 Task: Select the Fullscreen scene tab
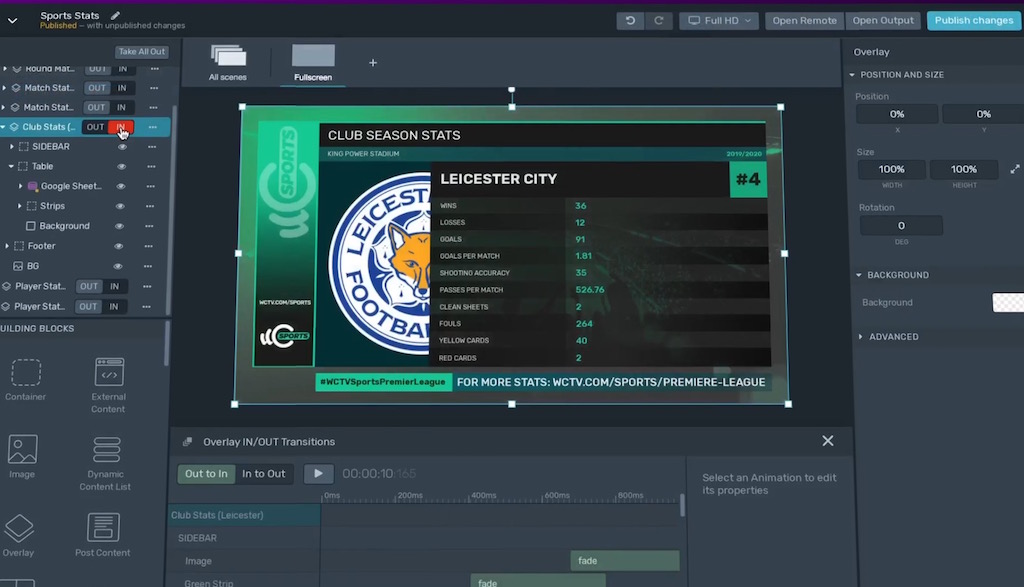click(313, 63)
